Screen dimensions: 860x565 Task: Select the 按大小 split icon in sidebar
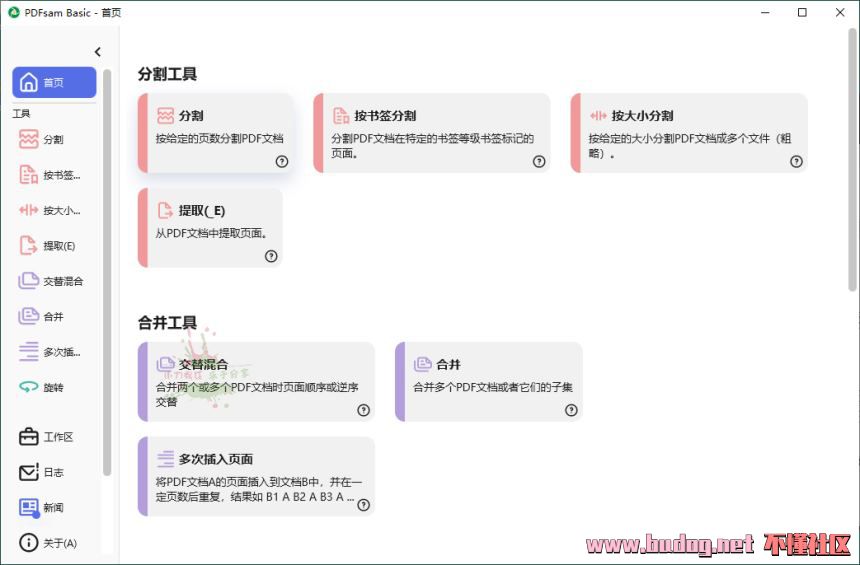click(29, 210)
